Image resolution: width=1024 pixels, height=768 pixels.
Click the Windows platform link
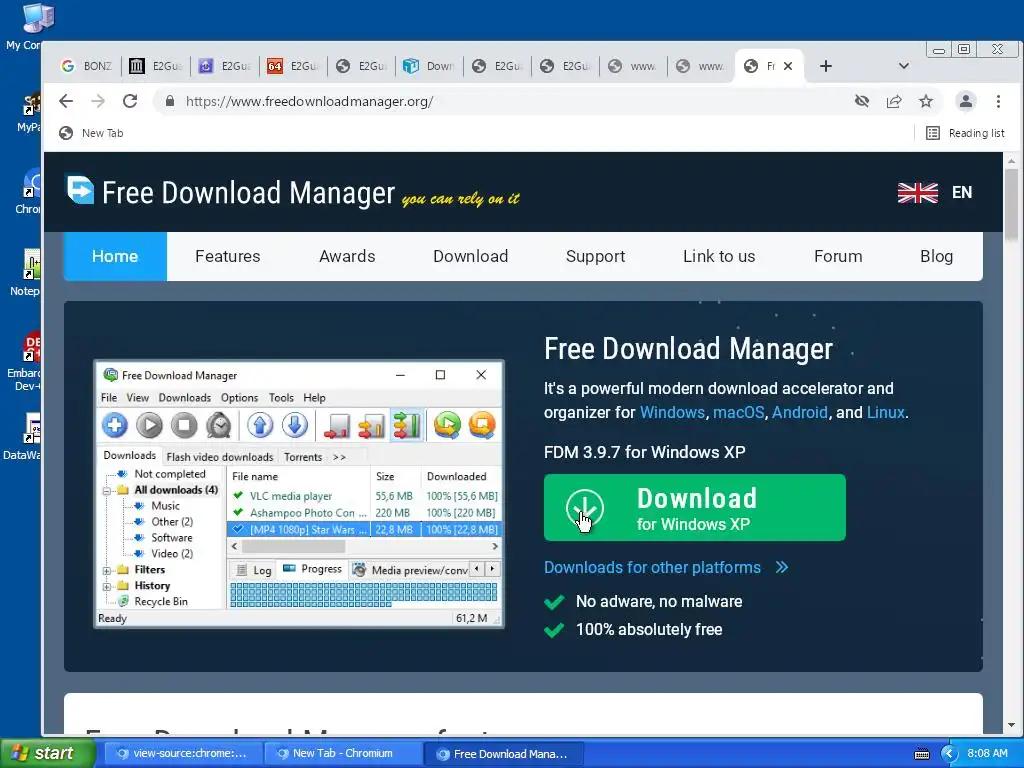672,413
